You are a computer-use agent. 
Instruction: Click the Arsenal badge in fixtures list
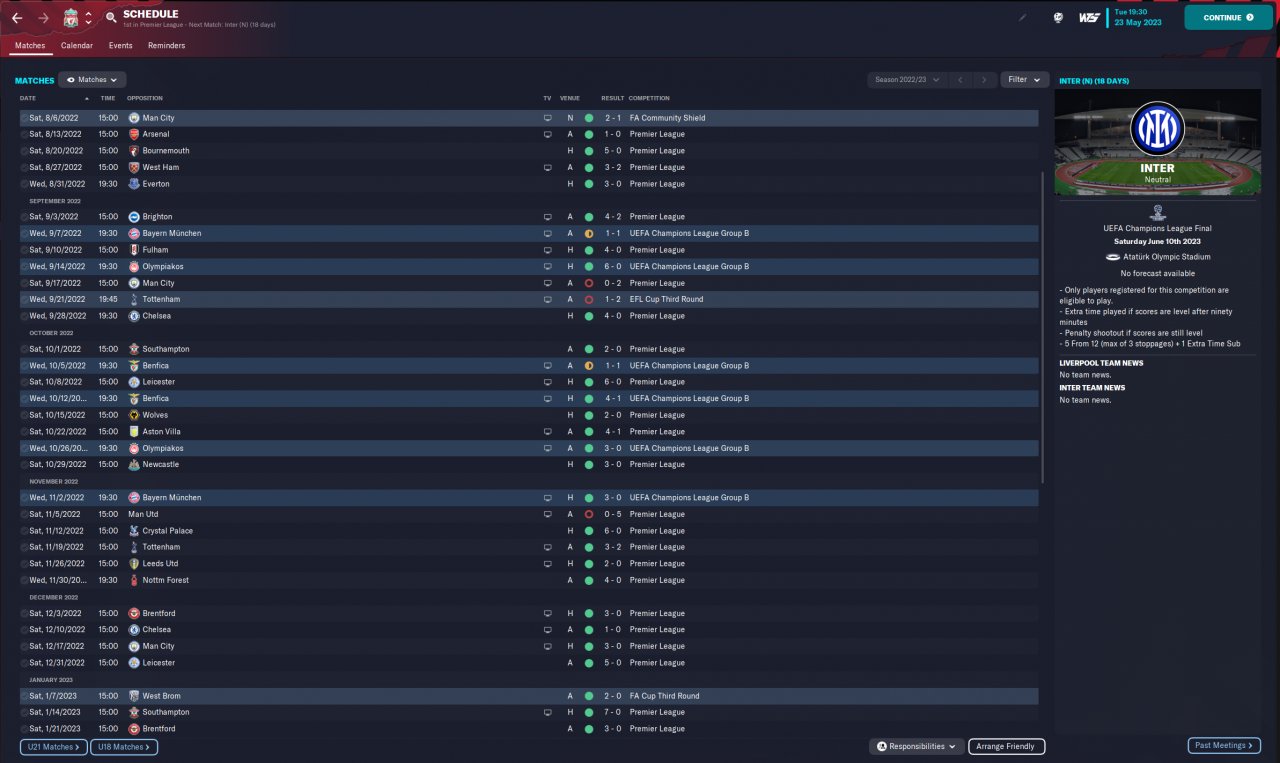pyautogui.click(x=134, y=134)
